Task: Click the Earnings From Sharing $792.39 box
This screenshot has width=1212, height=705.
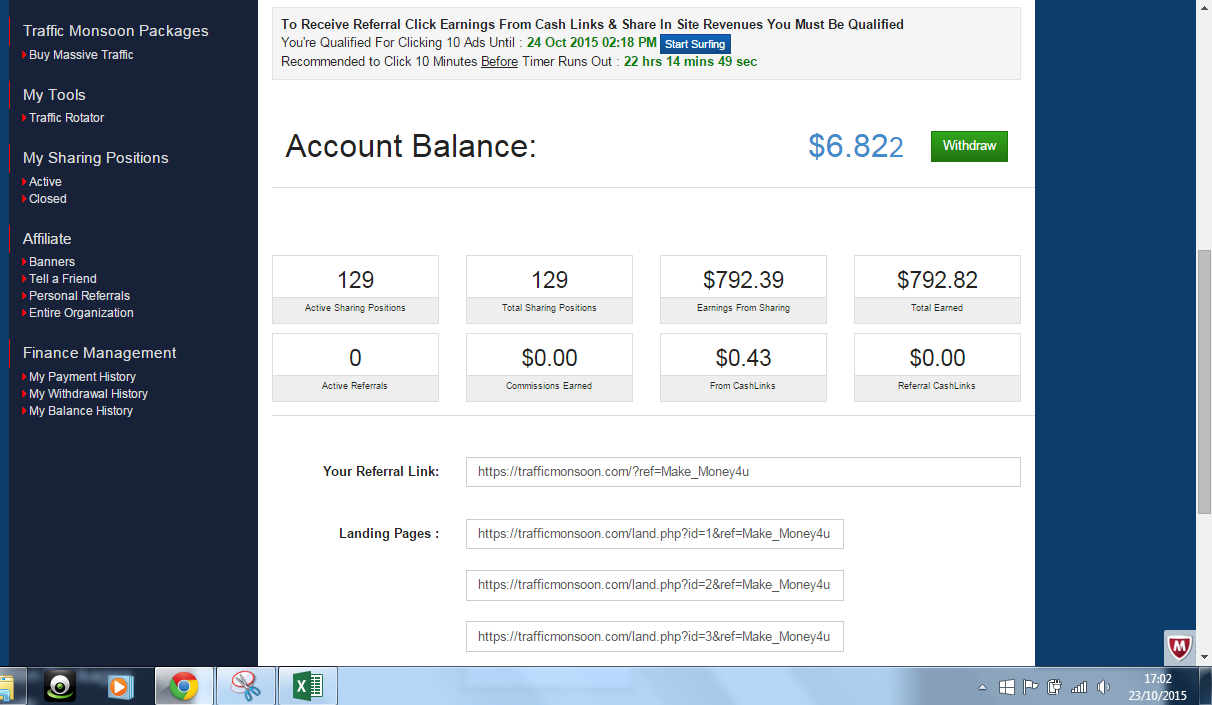Action: click(743, 289)
